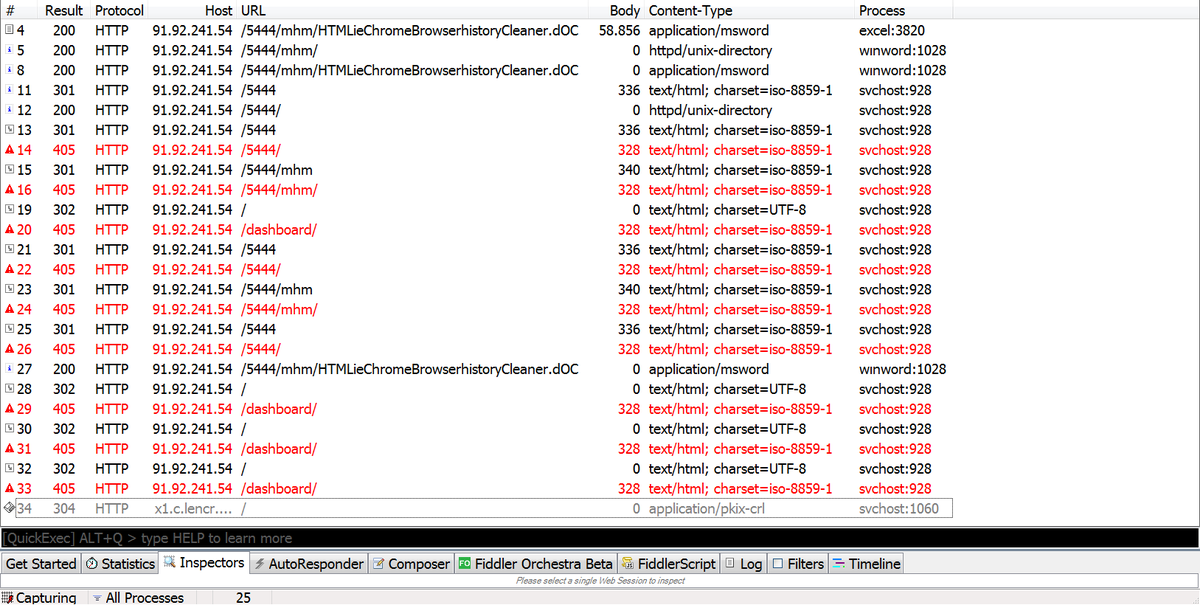Image resolution: width=1200 pixels, height=605 pixels.
Task: Click the red warning icon of session 31
Action: point(9,448)
